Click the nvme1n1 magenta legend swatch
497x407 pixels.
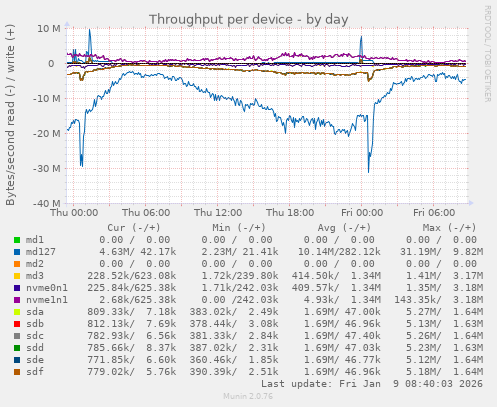[x=17, y=300]
